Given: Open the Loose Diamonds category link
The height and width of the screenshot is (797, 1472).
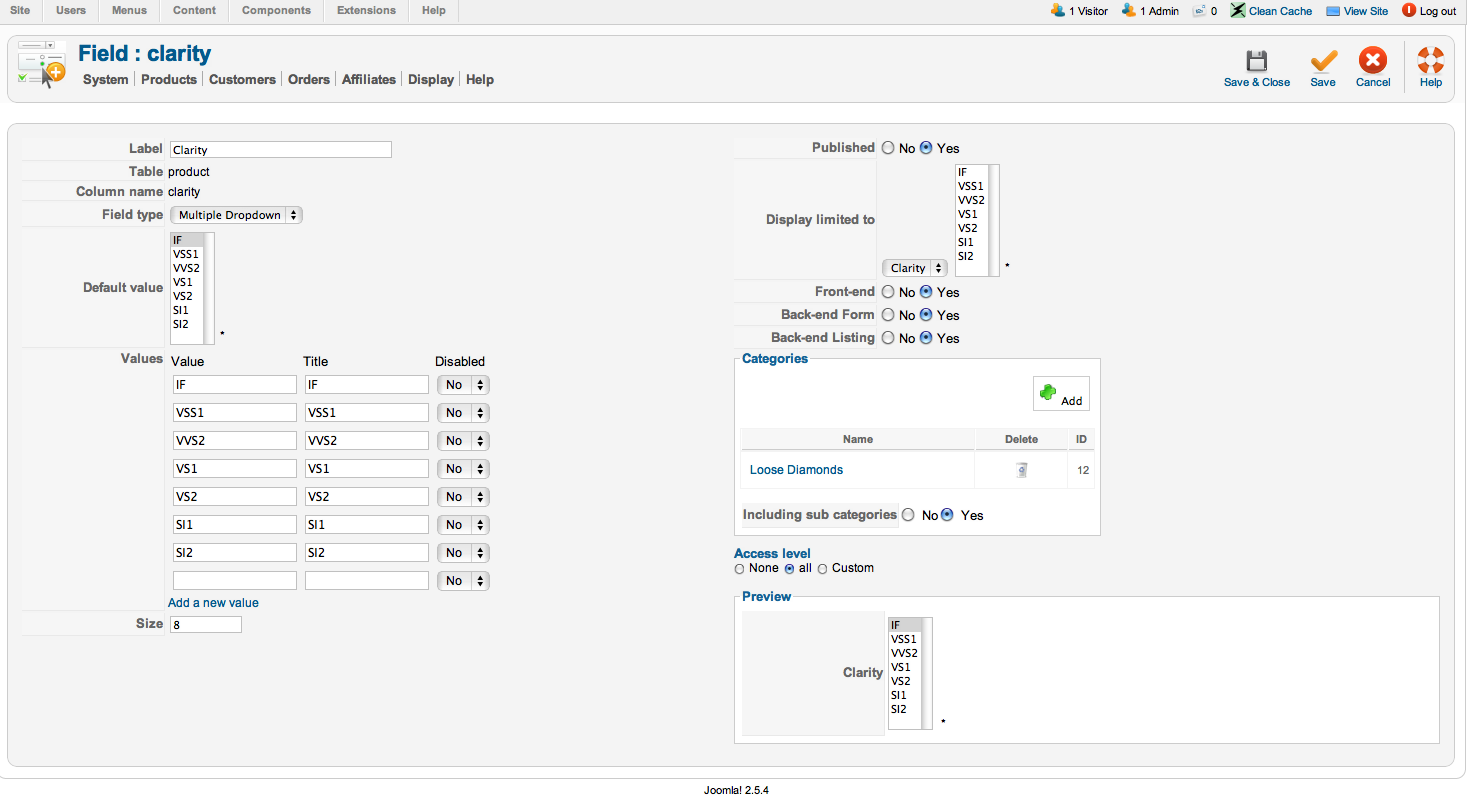Looking at the screenshot, I should [x=796, y=470].
